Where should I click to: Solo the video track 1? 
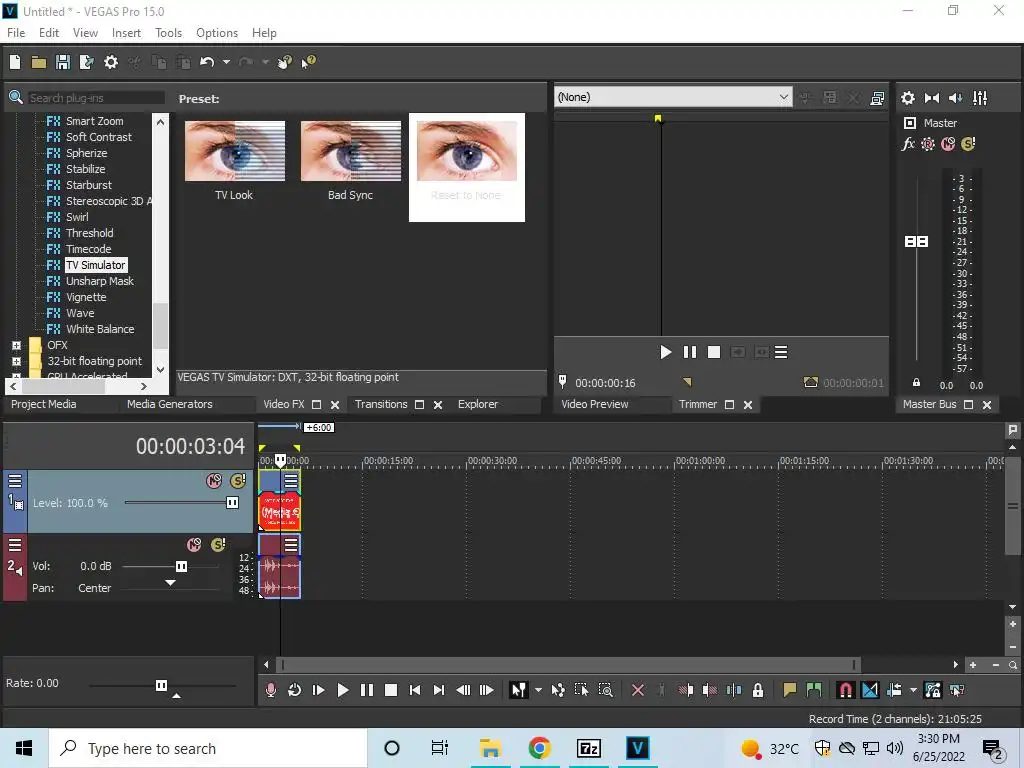[238, 481]
